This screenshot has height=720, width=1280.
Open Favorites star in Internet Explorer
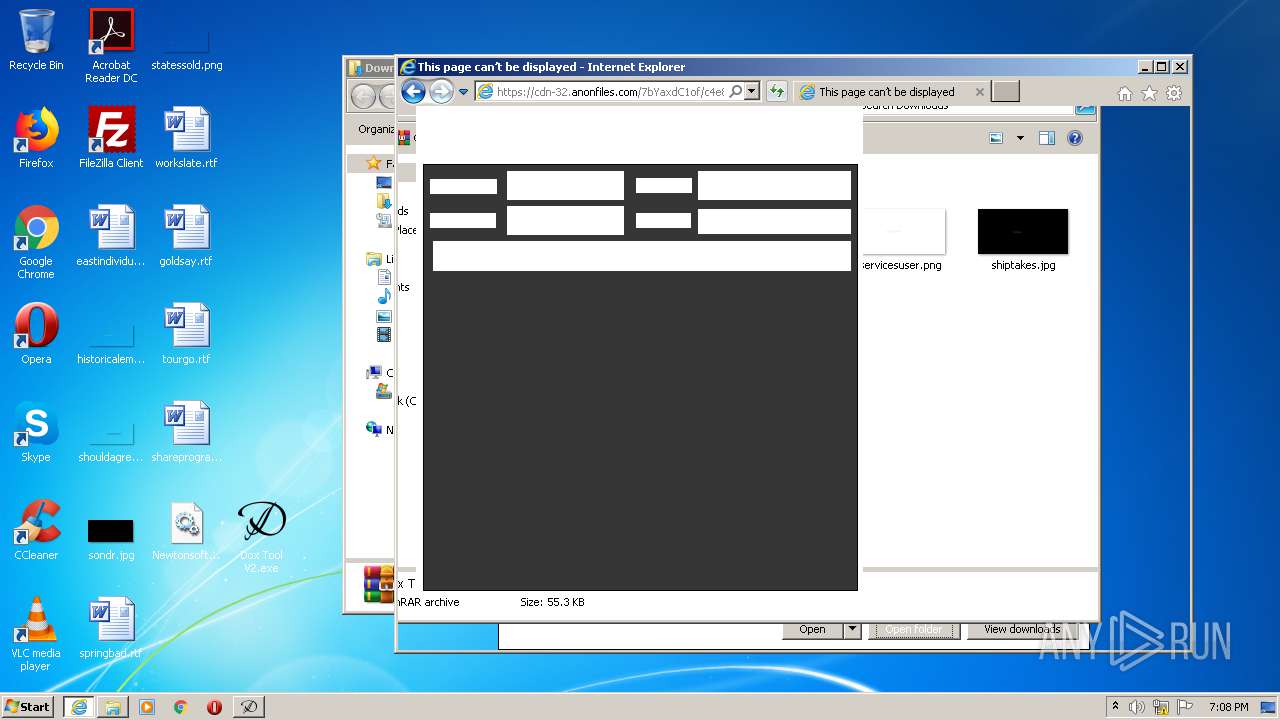point(1149,93)
